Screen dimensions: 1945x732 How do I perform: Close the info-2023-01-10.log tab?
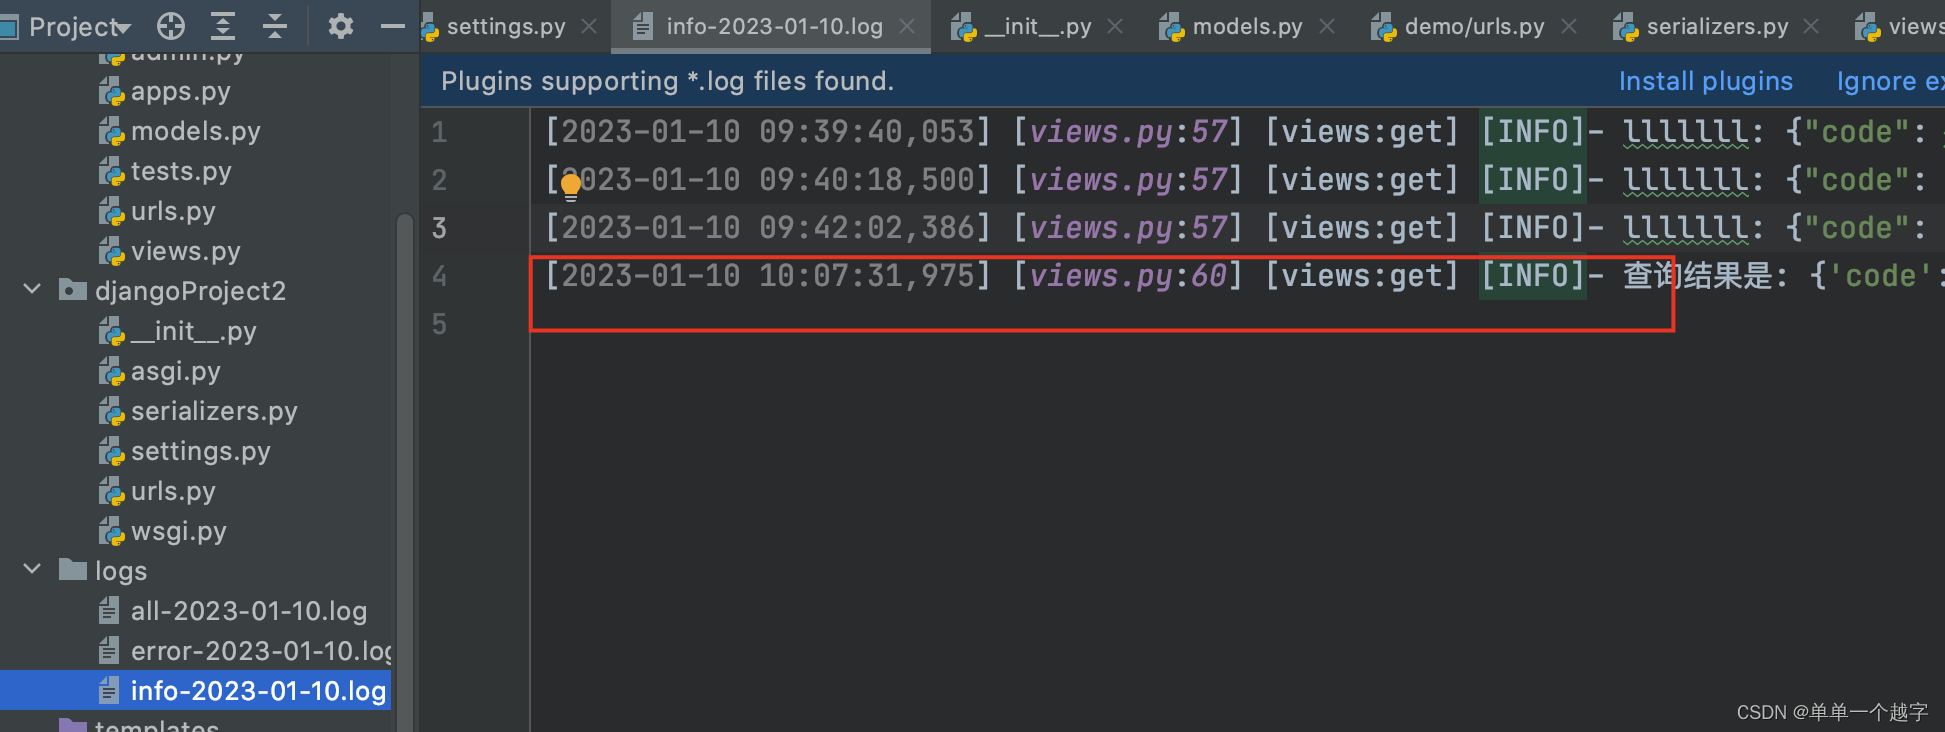point(907,27)
